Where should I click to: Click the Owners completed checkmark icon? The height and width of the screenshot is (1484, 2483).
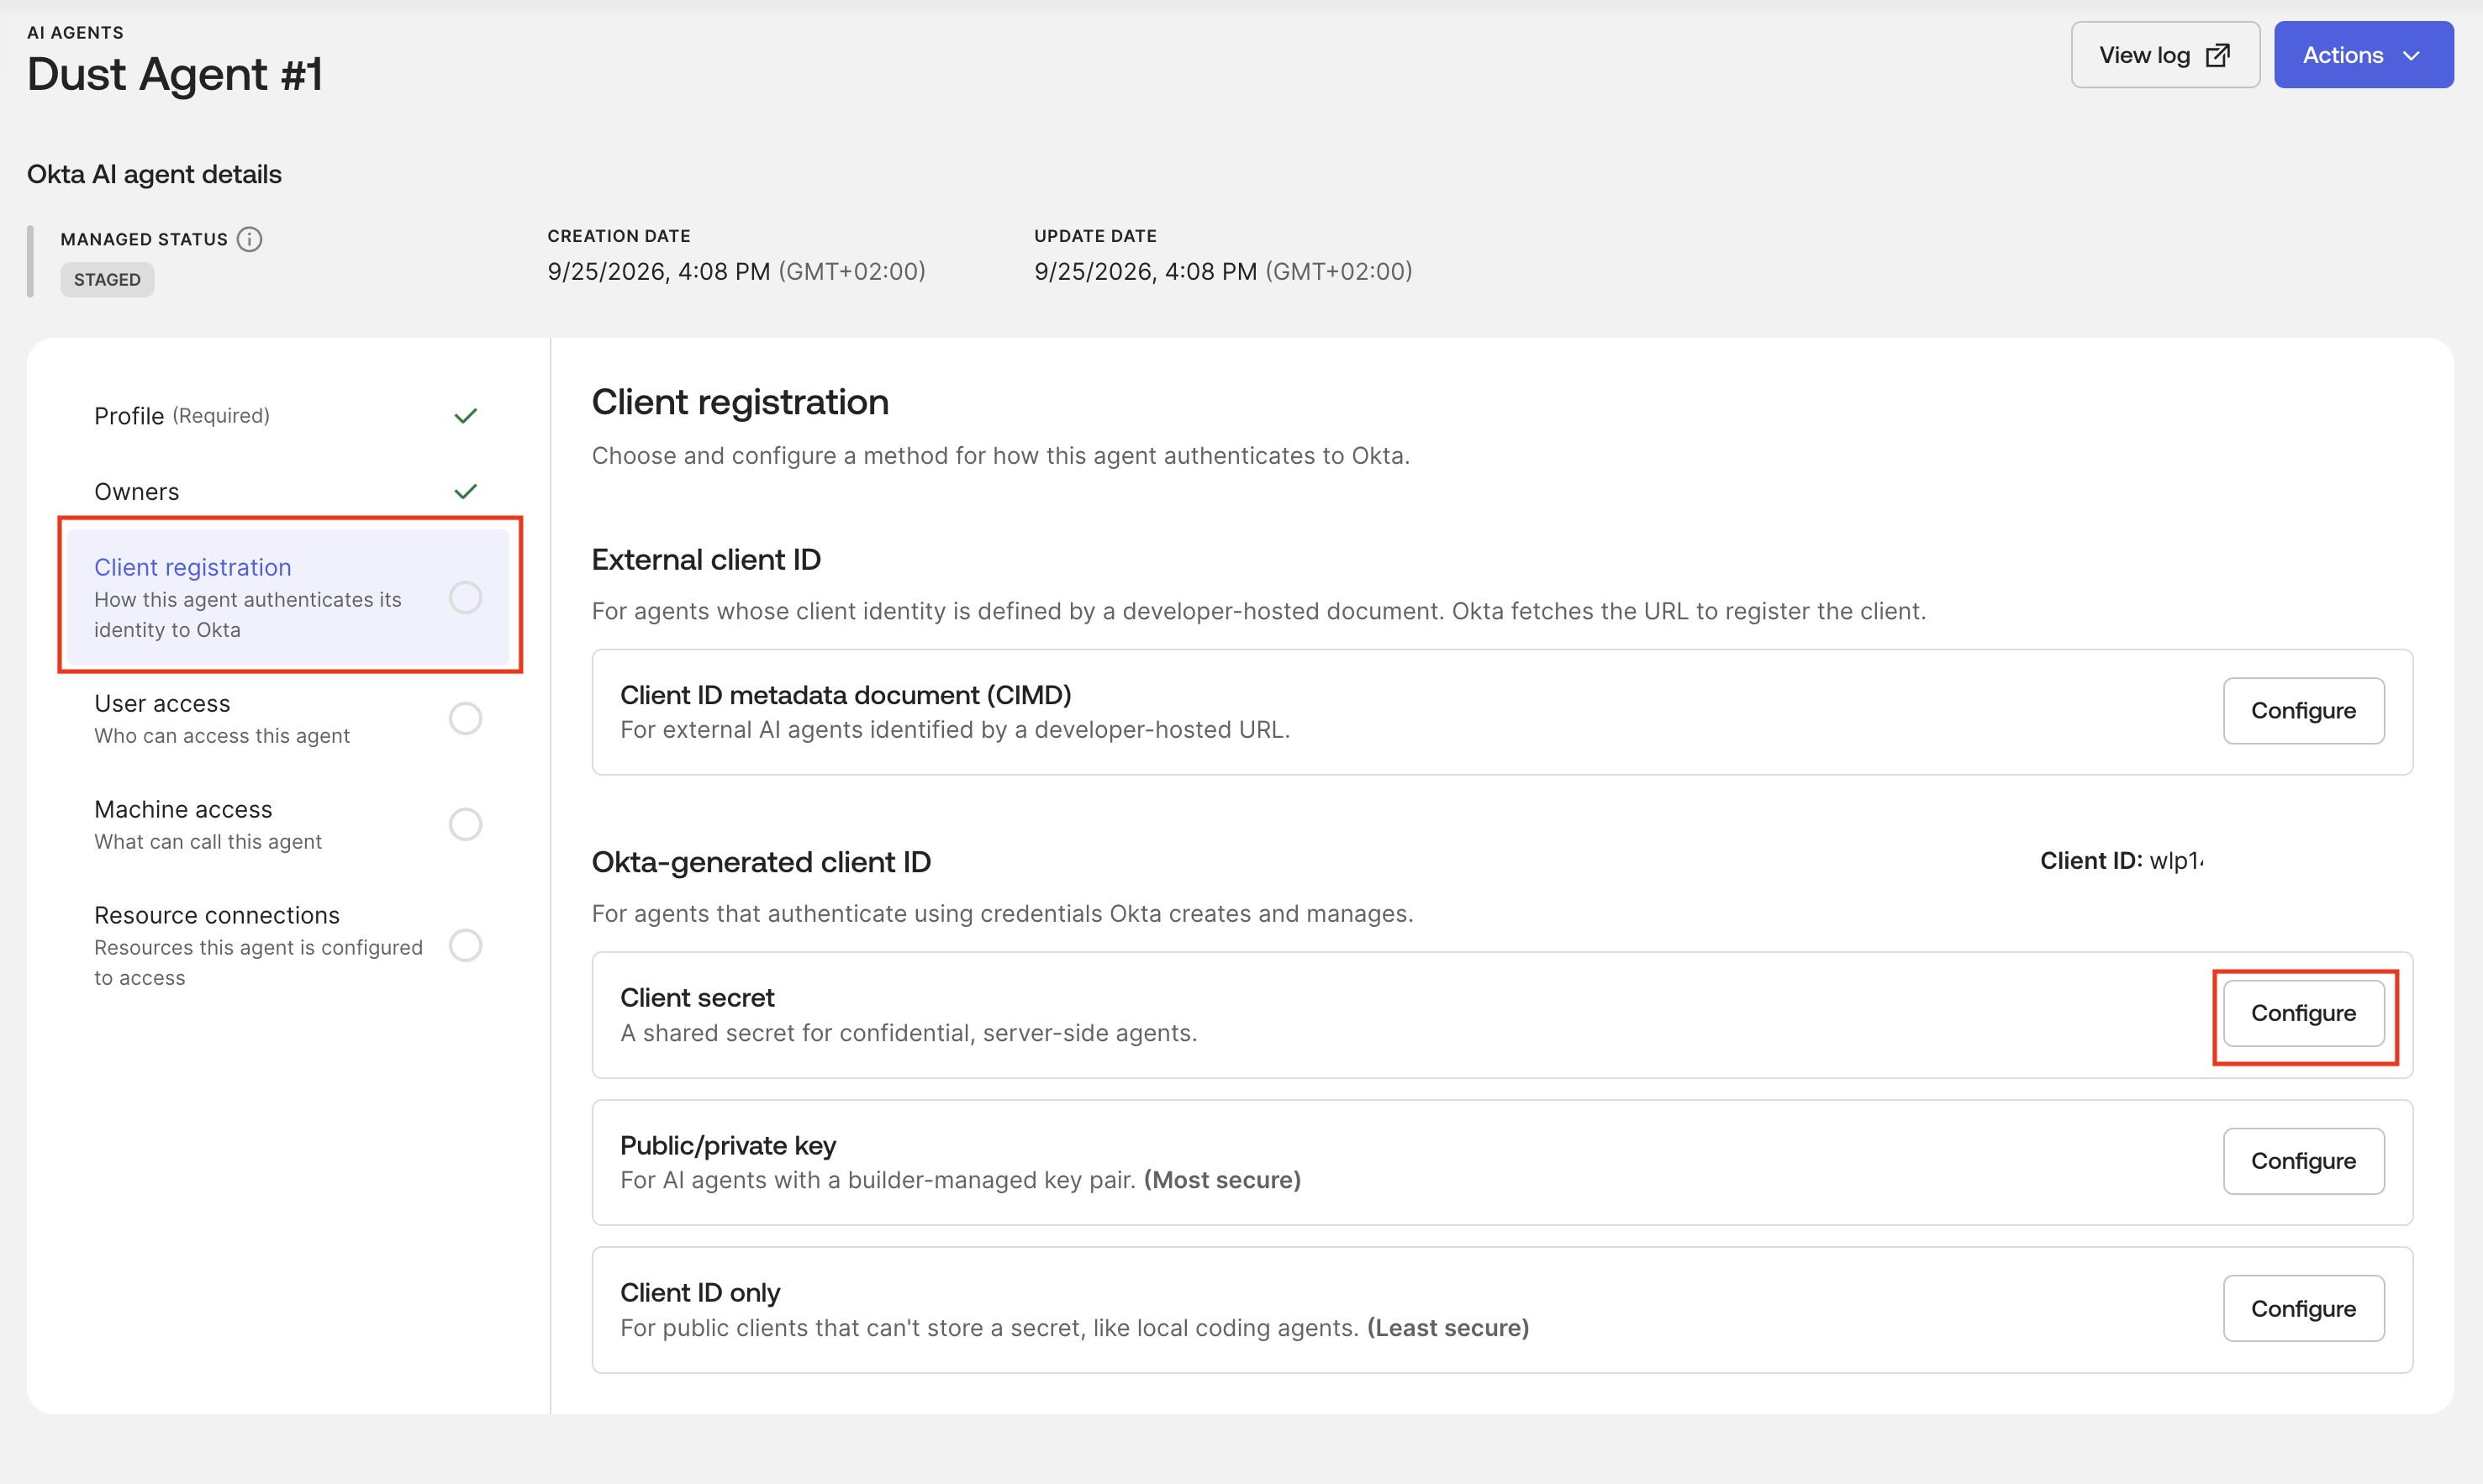pos(465,492)
